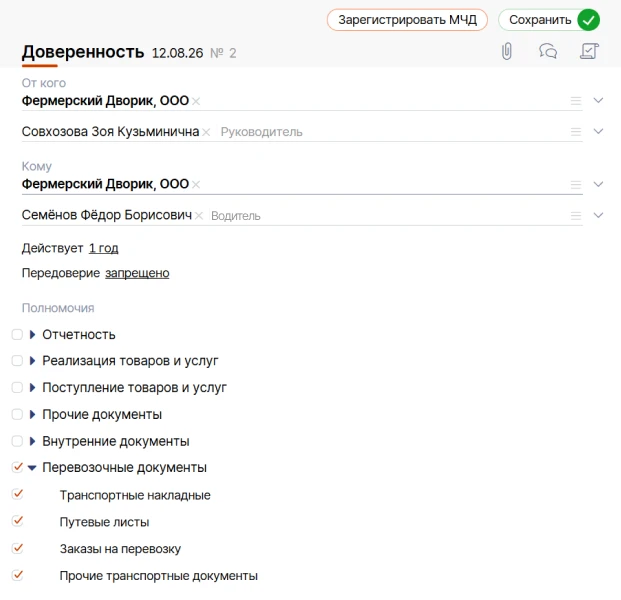Clear Фермерский Дворик in От кого field
Image resolution: width=621 pixels, height=600 pixels.
pyautogui.click(x=196, y=101)
